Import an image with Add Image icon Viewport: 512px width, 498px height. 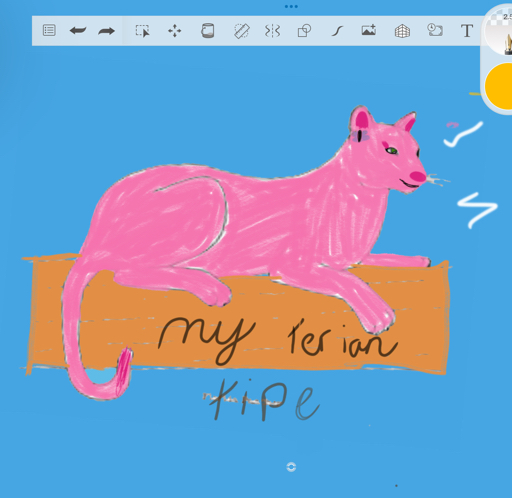[x=369, y=30]
